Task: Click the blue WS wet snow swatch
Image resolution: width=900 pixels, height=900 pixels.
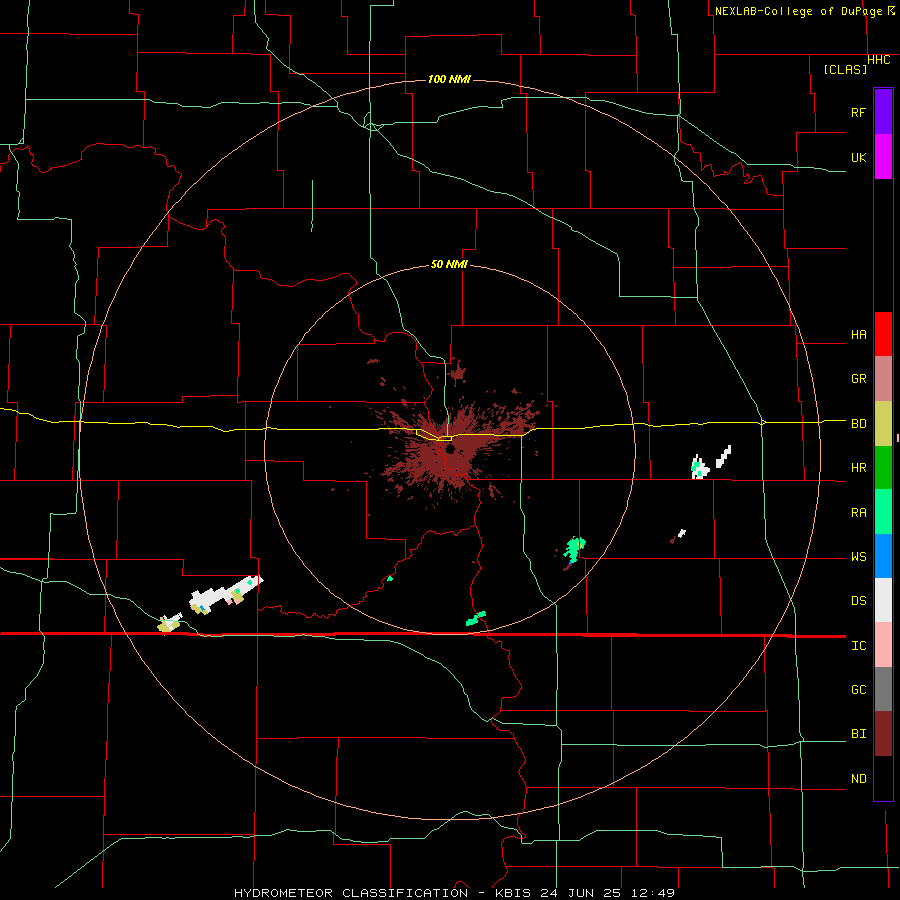Action: pyautogui.click(x=883, y=556)
